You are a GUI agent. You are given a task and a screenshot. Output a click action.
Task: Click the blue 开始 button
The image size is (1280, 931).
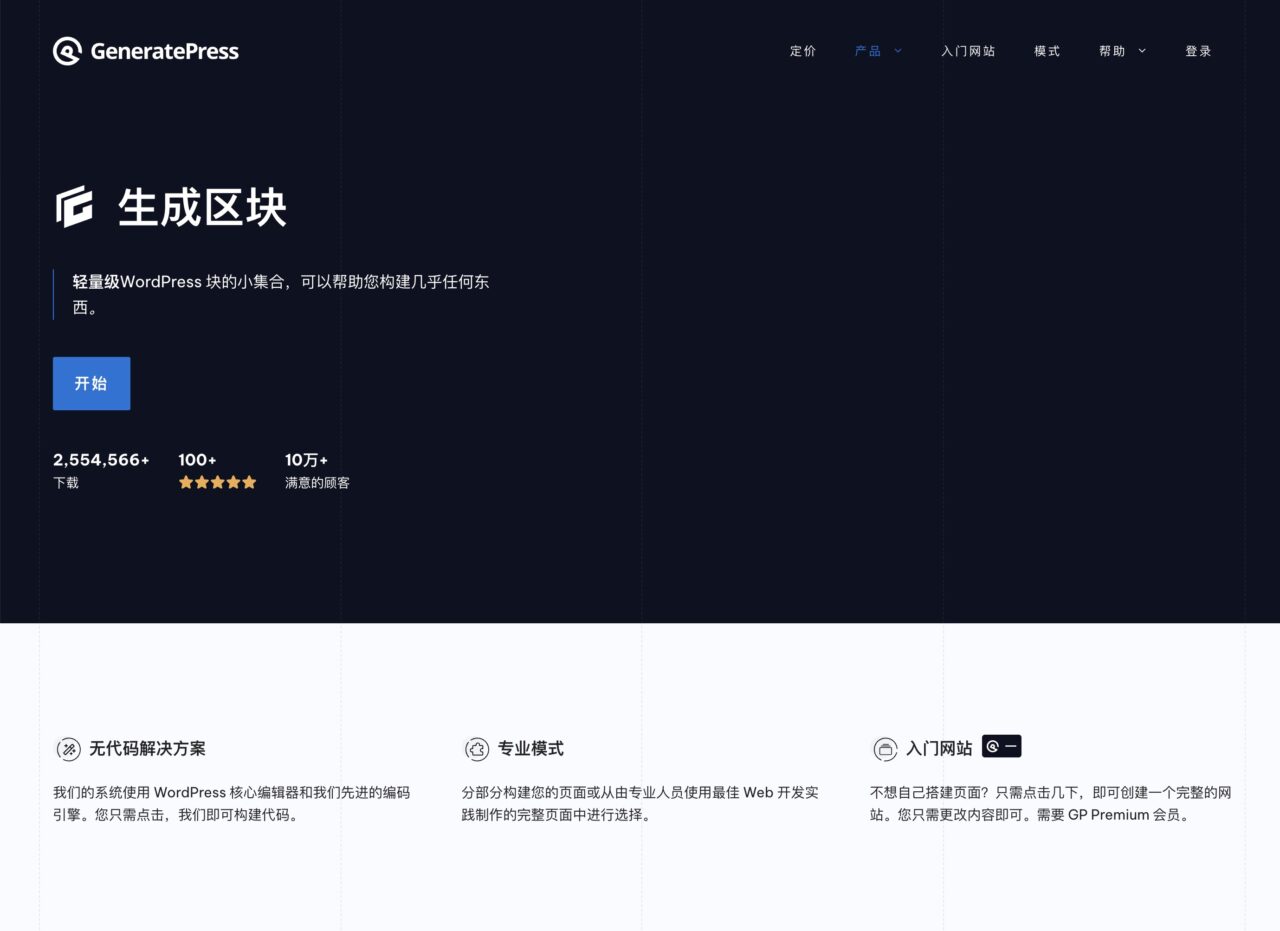point(91,383)
